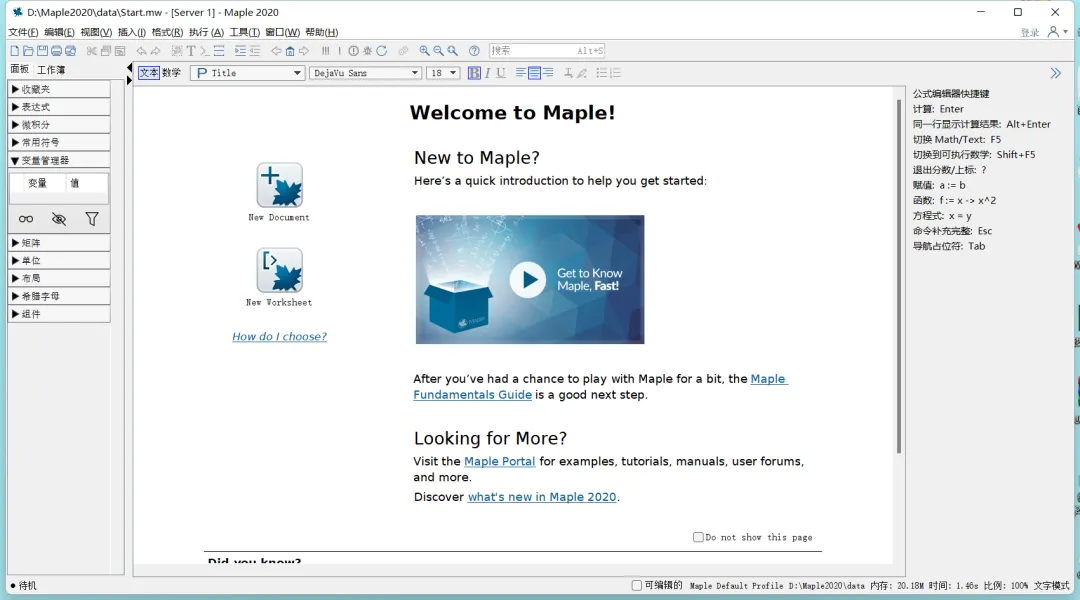Collapse right panel with double chevron
This screenshot has height=600, width=1080.
click(x=1055, y=73)
